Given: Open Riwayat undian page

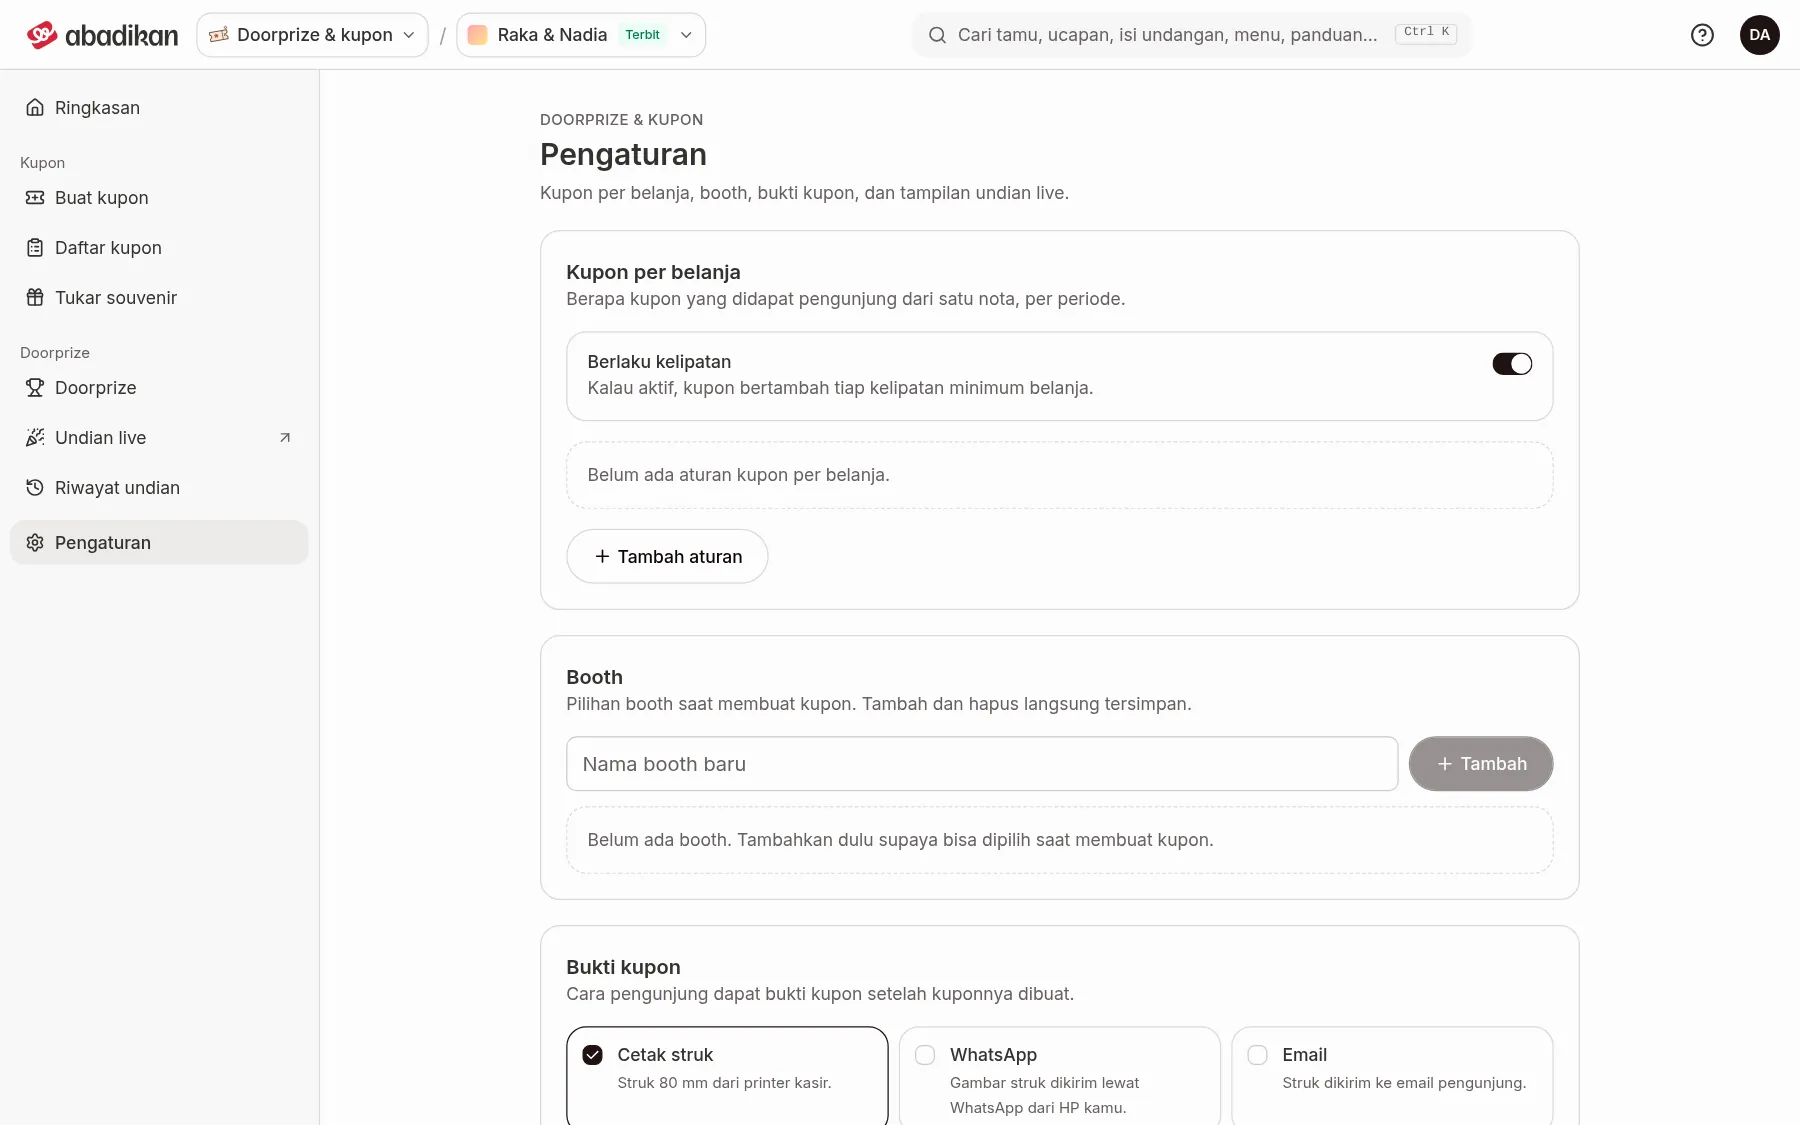Looking at the screenshot, I should 159,488.
